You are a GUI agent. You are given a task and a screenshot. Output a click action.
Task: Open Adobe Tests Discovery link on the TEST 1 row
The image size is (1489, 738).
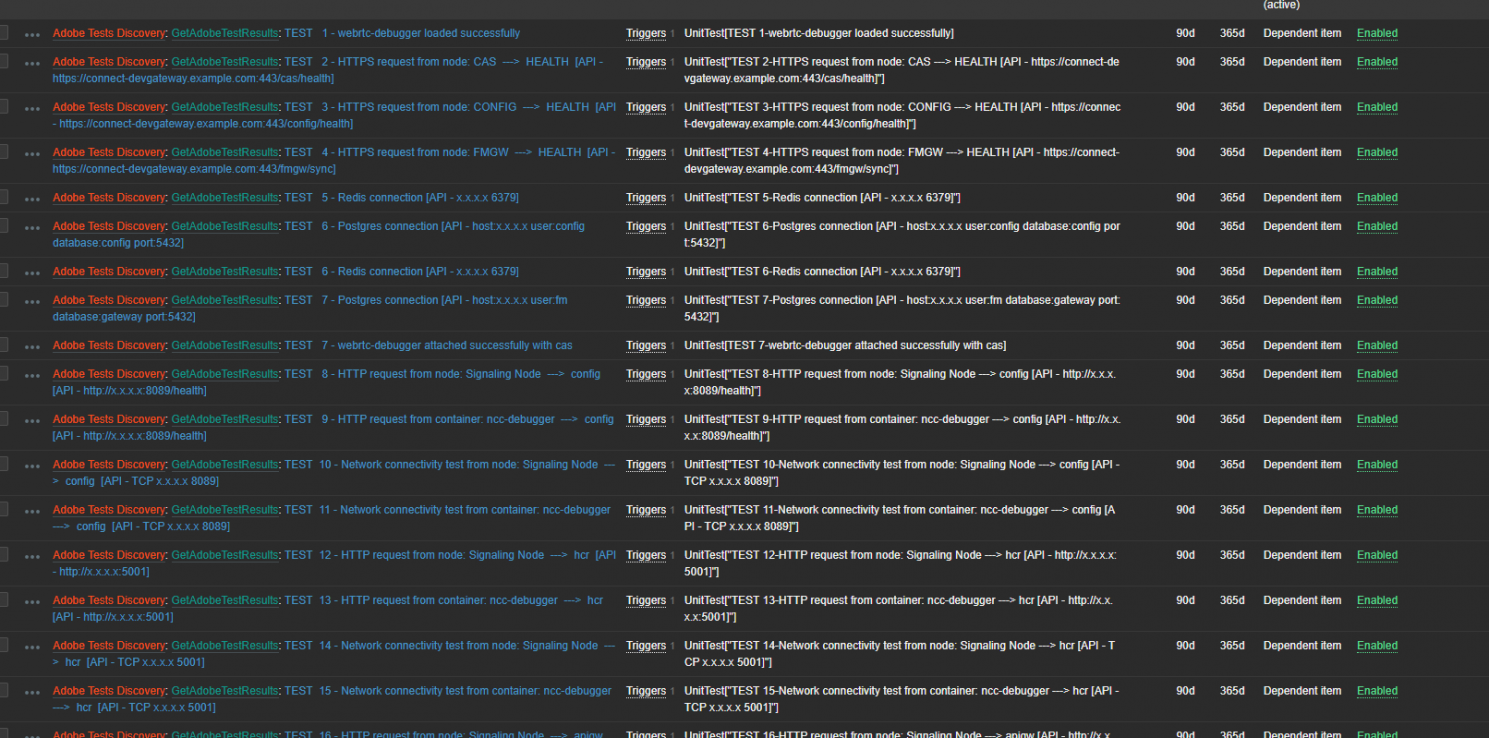(x=109, y=33)
